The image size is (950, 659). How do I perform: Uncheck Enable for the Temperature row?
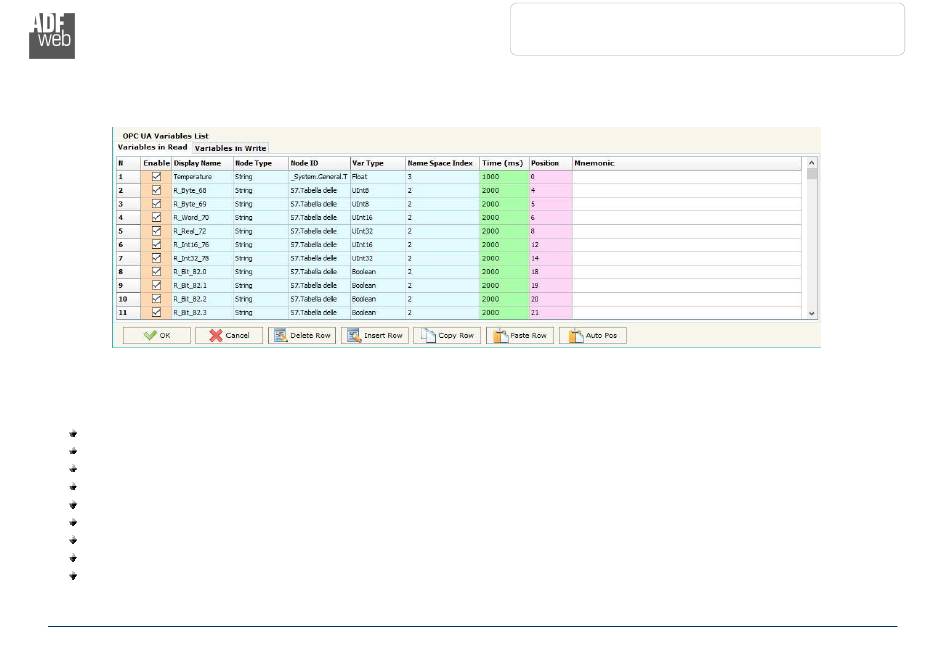click(x=156, y=176)
